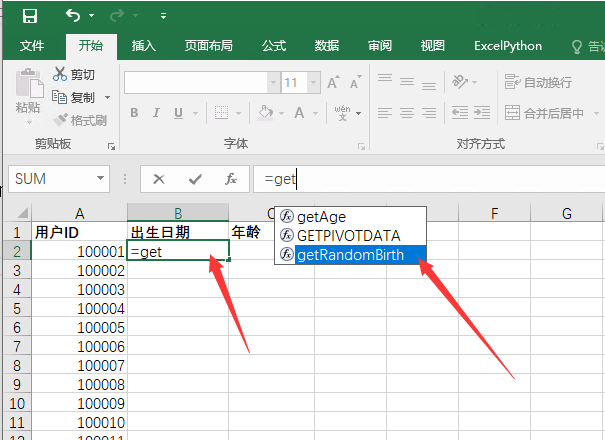Click the text Orientation icon
The width and height of the screenshot is (605, 440).
pyautogui.click(x=460, y=81)
